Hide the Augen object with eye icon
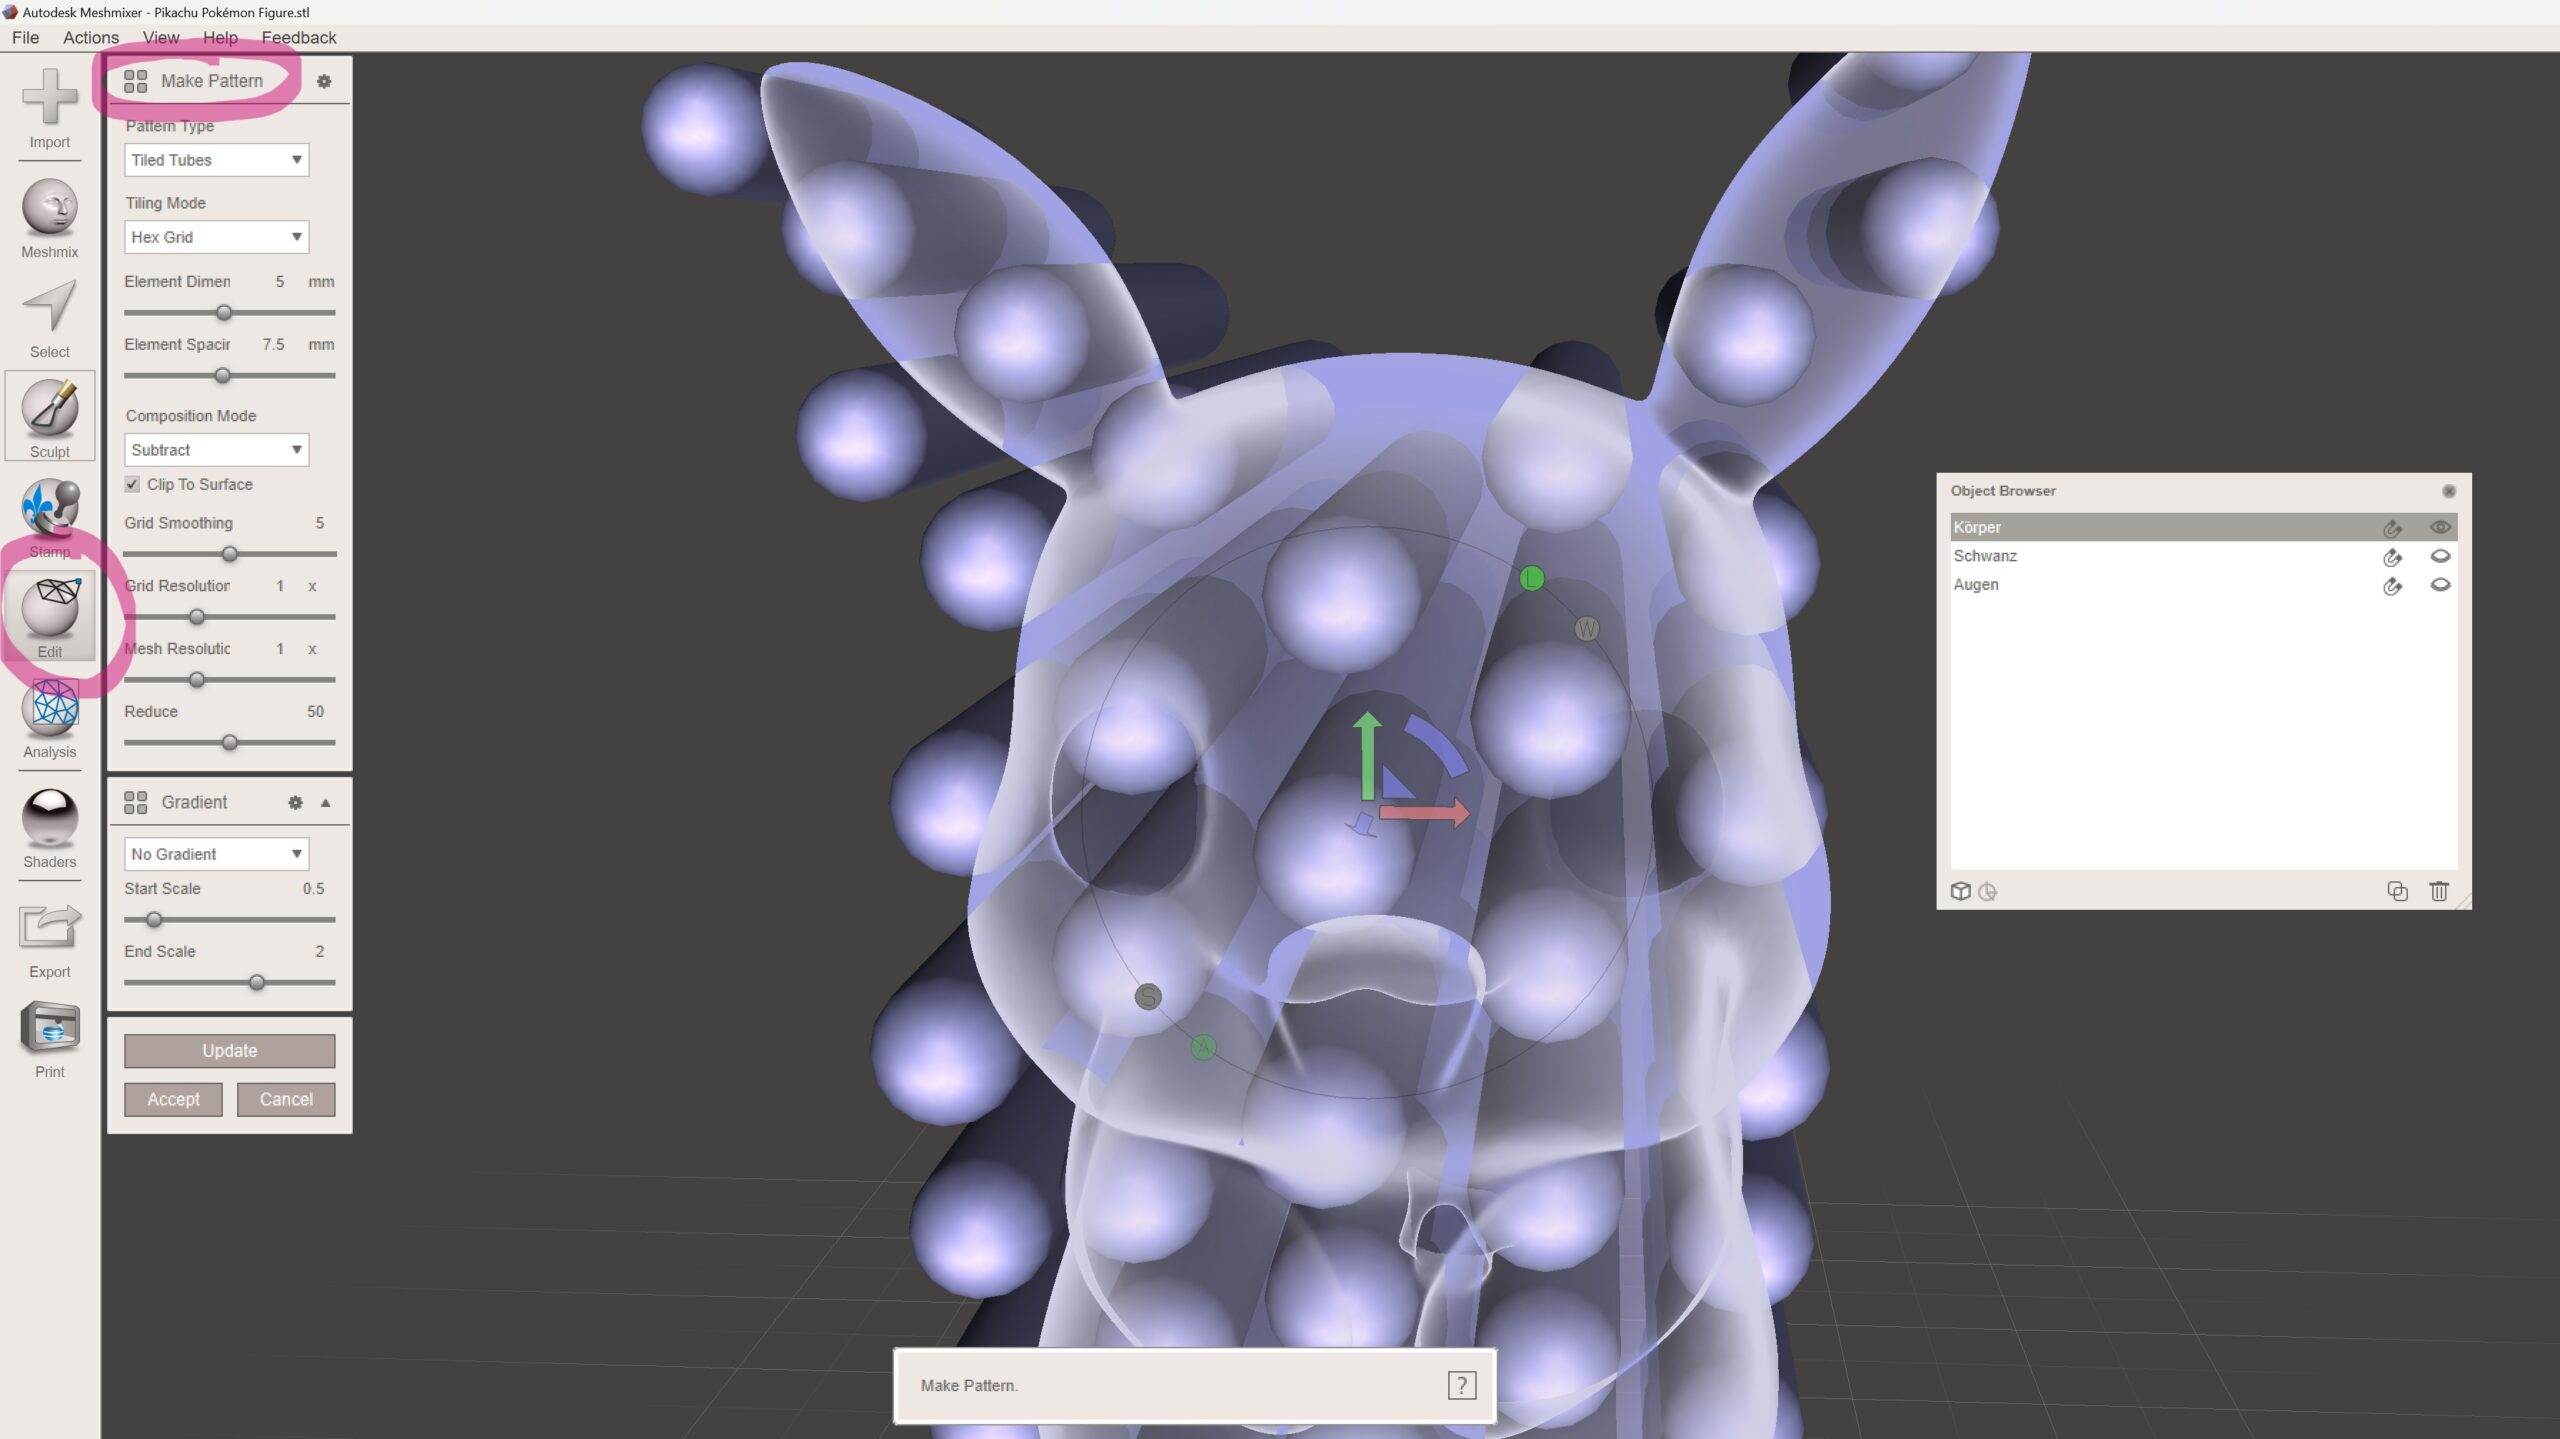 tap(2439, 585)
